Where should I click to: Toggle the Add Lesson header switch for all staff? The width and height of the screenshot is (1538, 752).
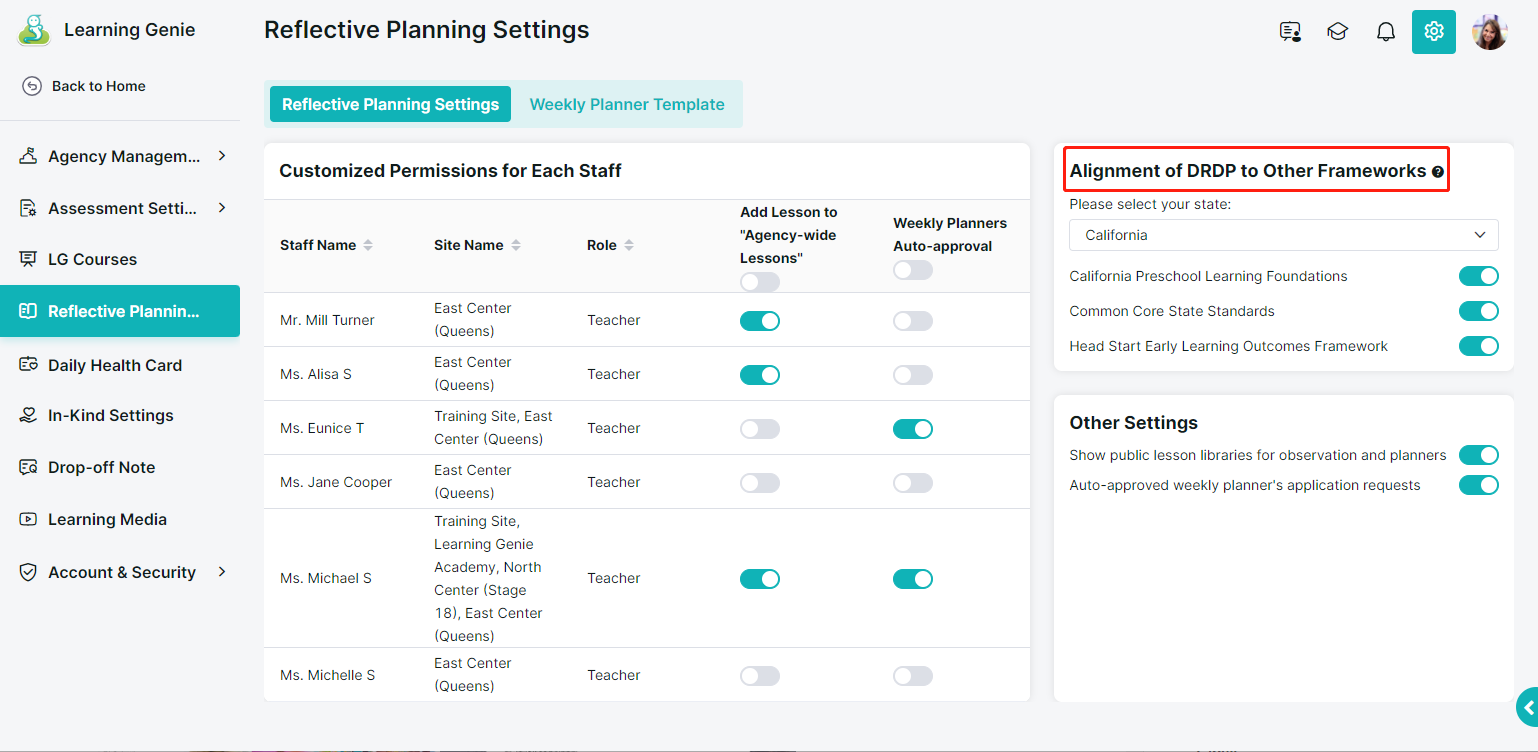(760, 283)
